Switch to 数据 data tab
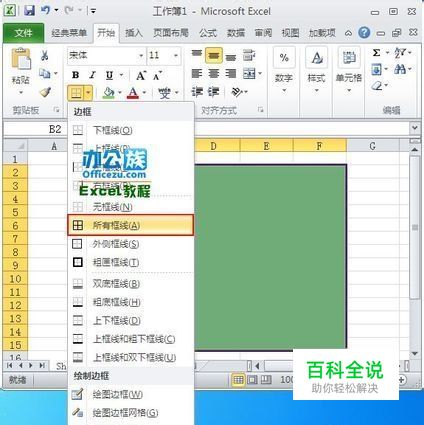Viewport: 424px width, 425px height. click(236, 33)
